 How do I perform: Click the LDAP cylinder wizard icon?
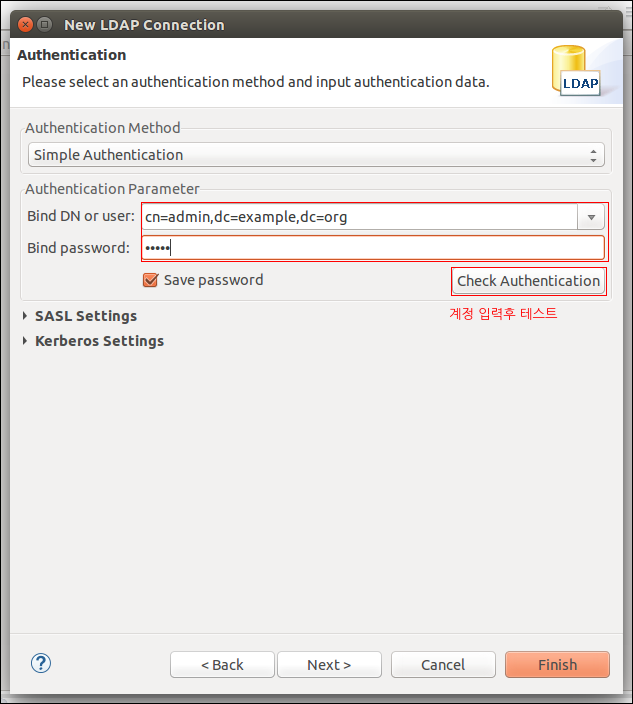click(x=576, y=71)
